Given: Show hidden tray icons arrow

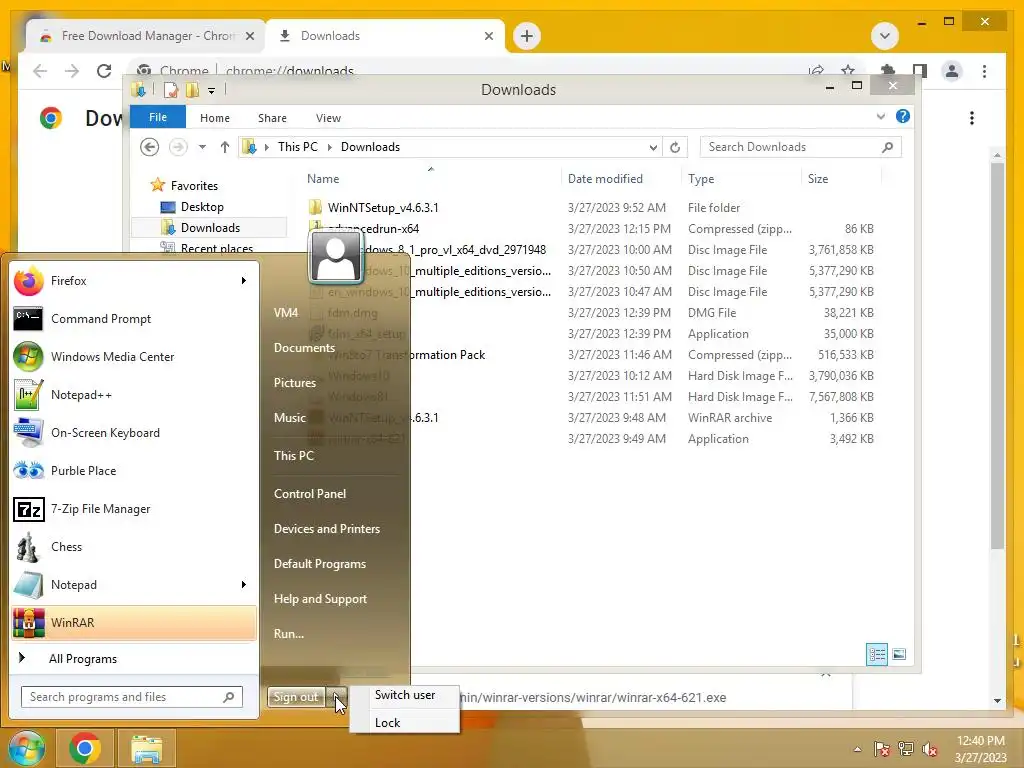Looking at the screenshot, I should coord(857,749).
